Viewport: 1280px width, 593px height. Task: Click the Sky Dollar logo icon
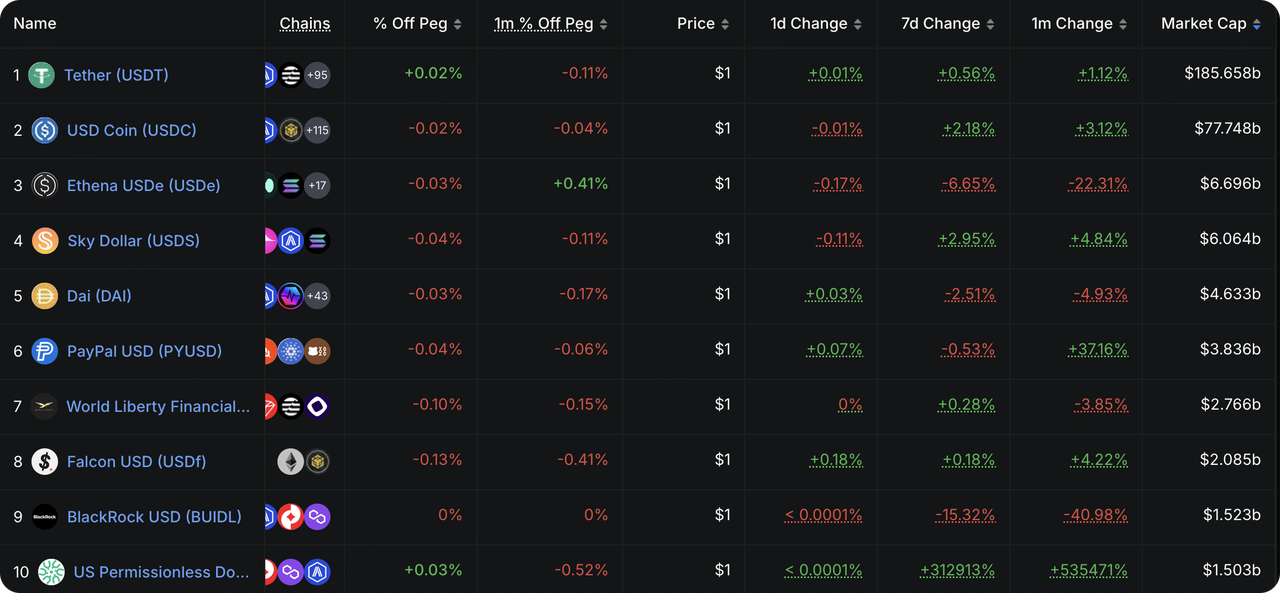point(44,241)
